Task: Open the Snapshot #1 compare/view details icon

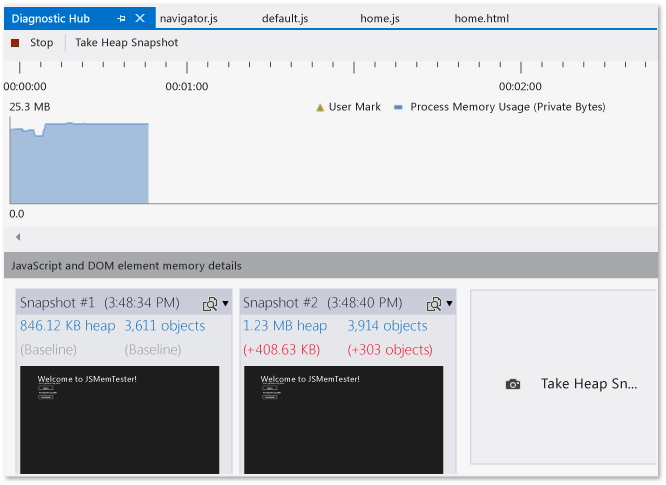Action: tap(210, 304)
